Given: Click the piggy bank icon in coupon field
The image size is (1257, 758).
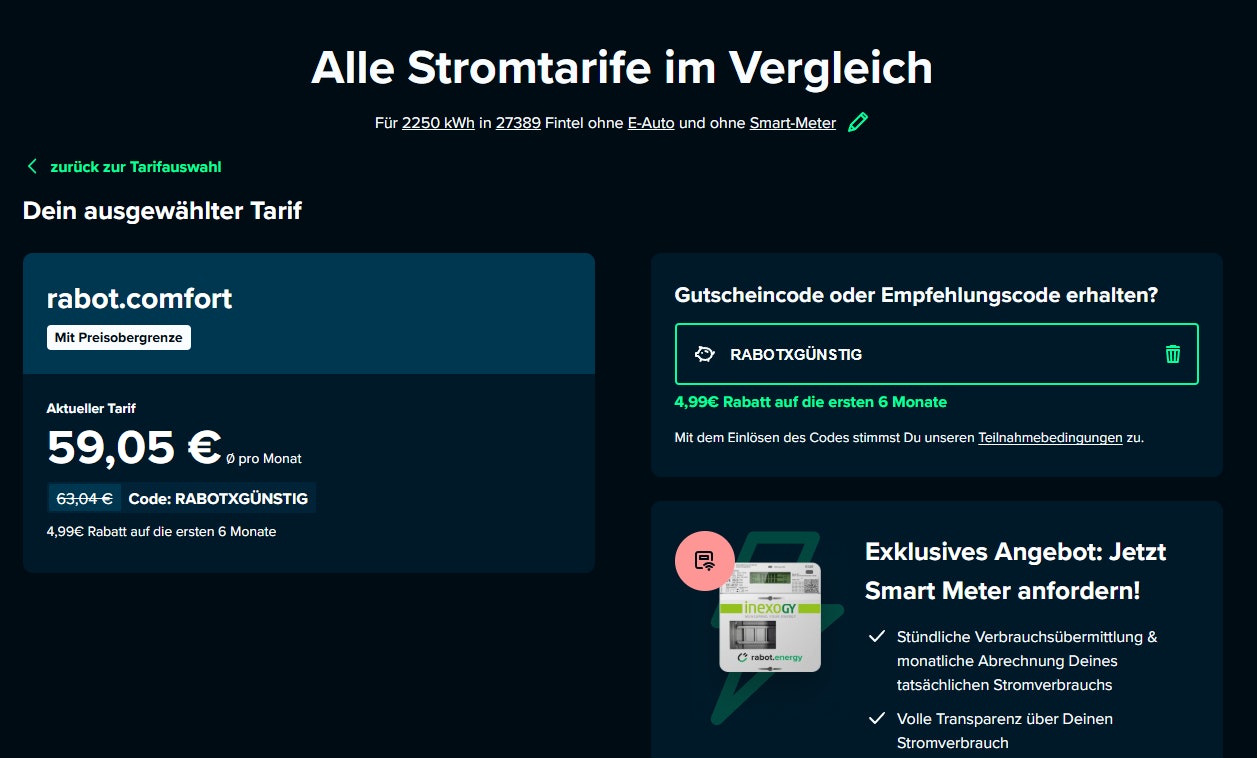Looking at the screenshot, I should (x=704, y=354).
